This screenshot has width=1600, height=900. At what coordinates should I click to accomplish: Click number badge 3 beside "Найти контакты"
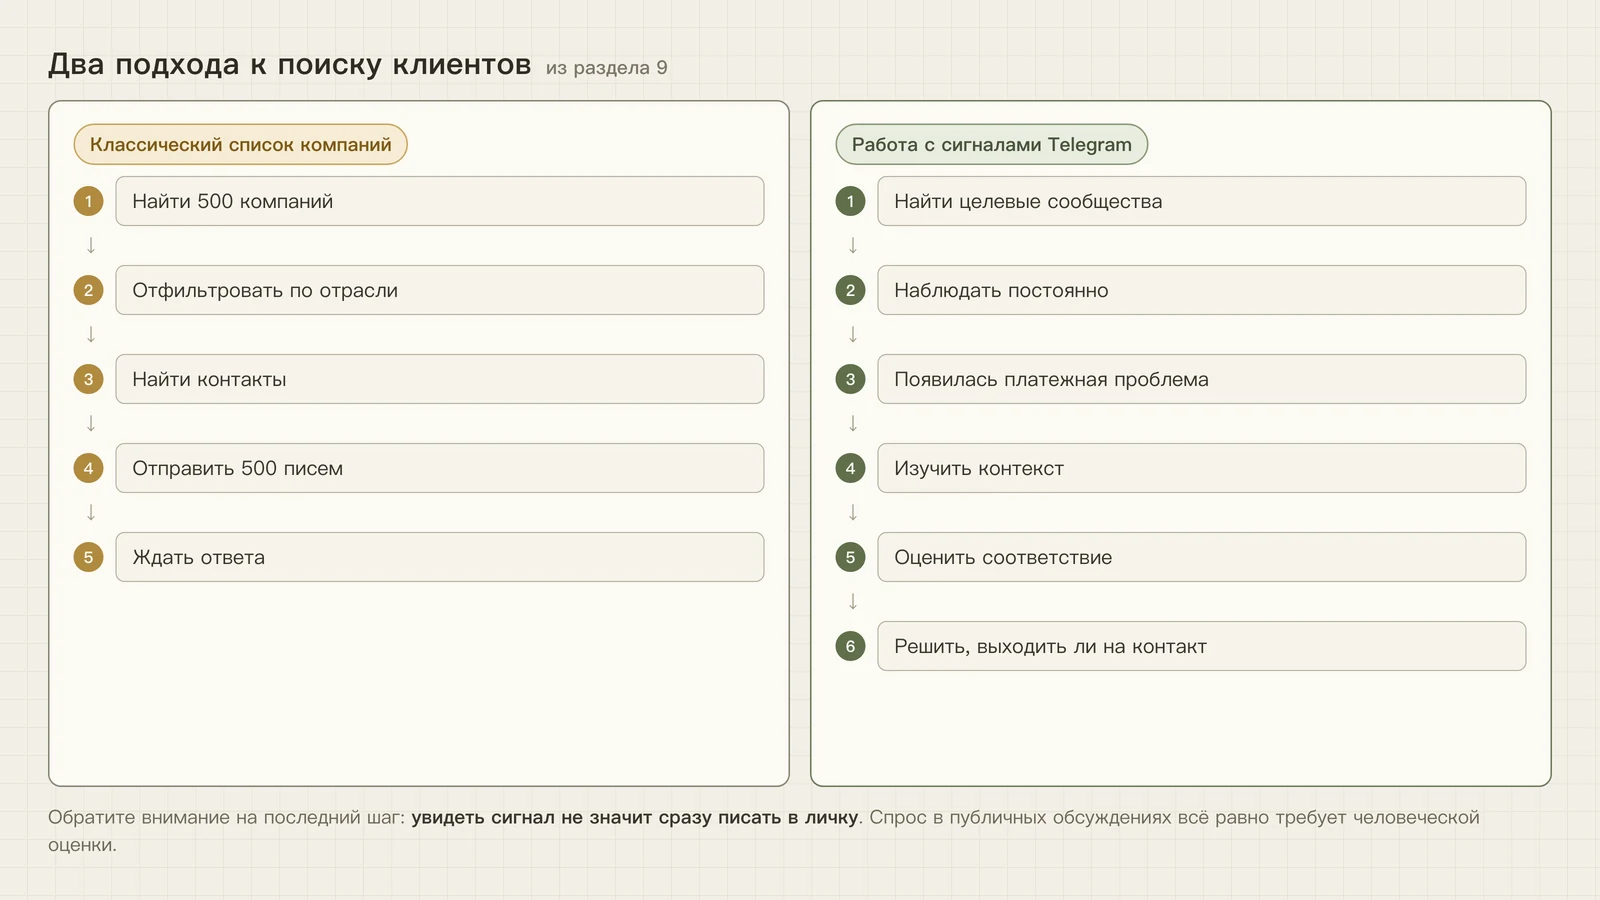pos(89,379)
